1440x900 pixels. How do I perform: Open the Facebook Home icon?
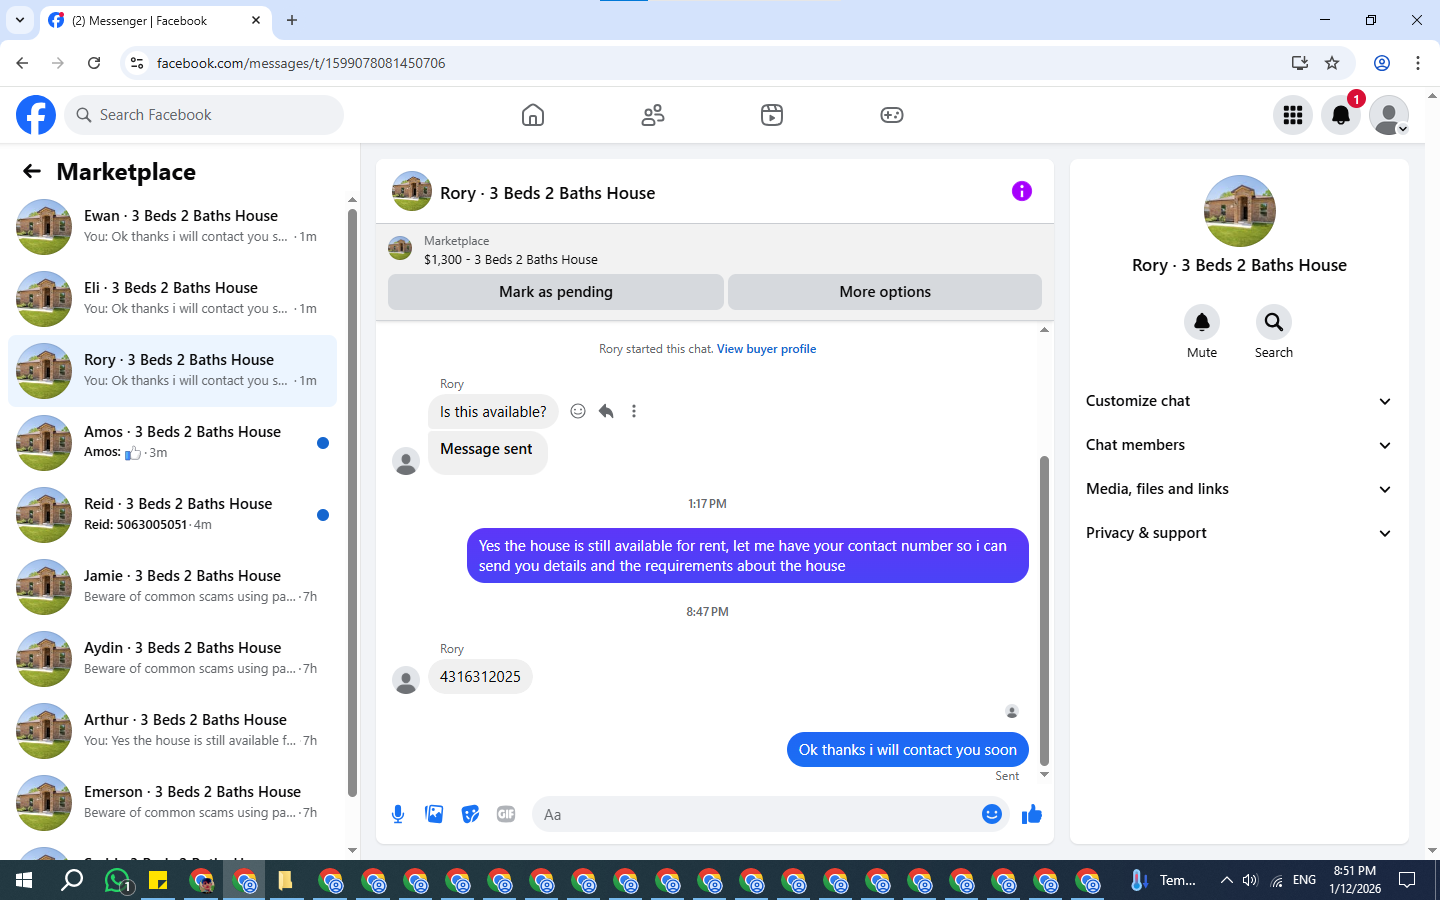pos(533,115)
